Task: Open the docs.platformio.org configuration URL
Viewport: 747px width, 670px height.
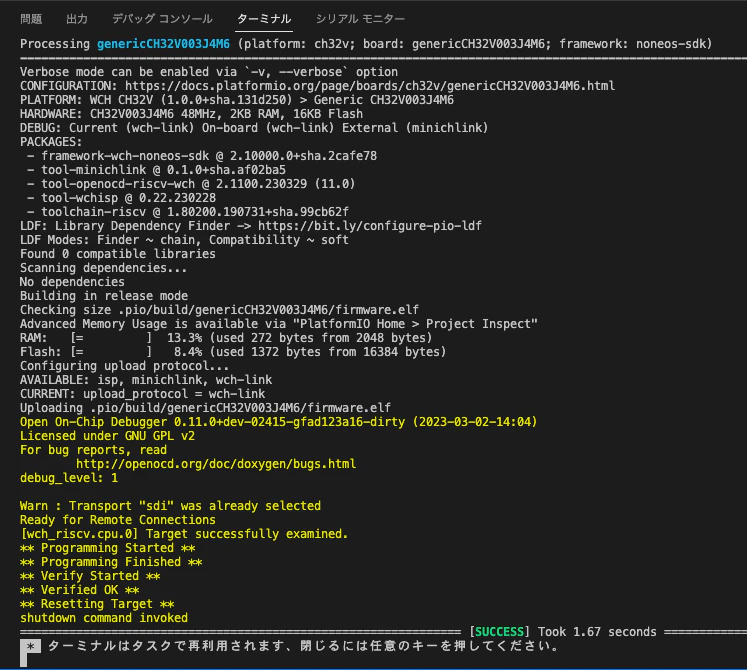Action: [x=370, y=86]
